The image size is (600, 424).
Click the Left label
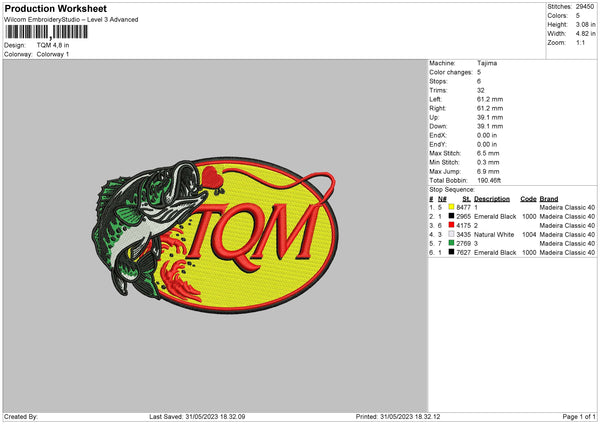435,99
